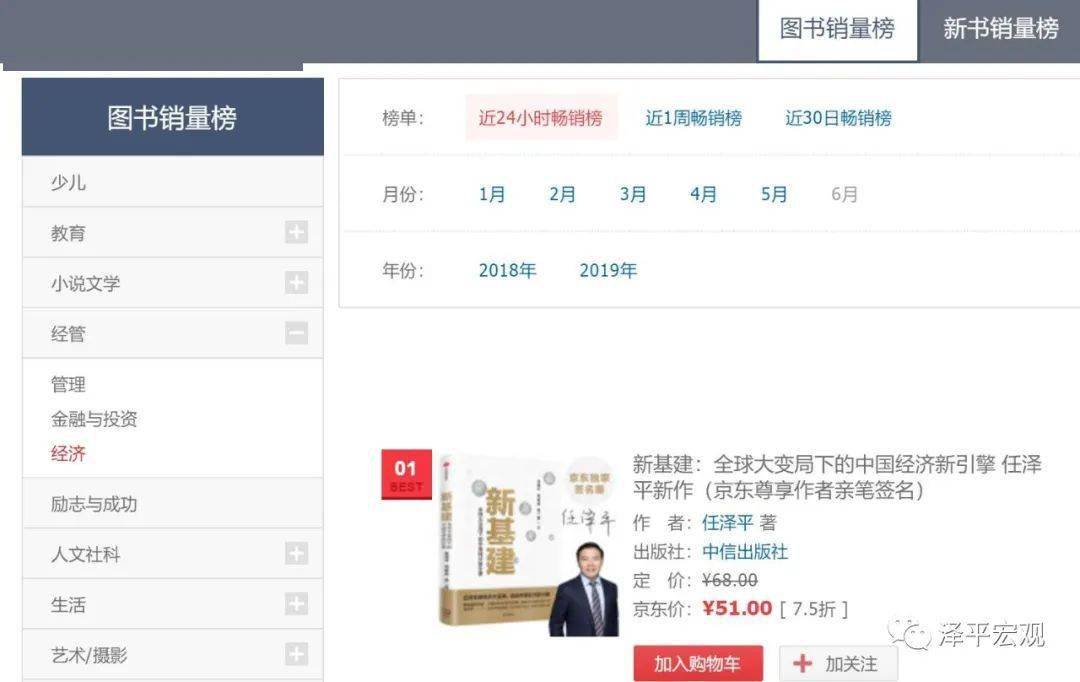Switch to the 新书销量榜 tab
Image resolution: width=1080 pixels, height=682 pixels.
tap(1000, 30)
